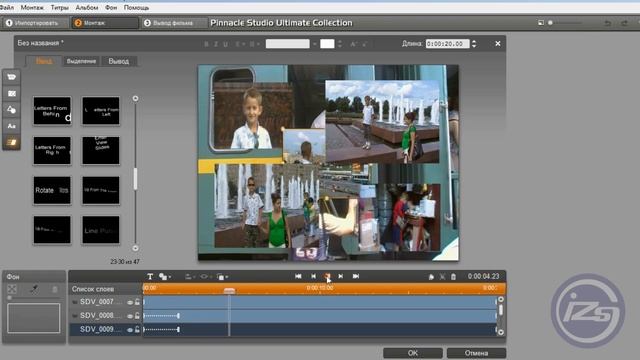Toggle lock on the SDV_0009 layer
Screen dimensions: 640x360
point(137,329)
